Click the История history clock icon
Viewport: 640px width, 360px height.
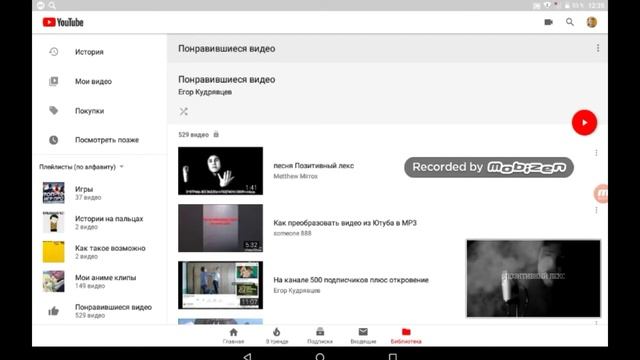[x=53, y=52]
